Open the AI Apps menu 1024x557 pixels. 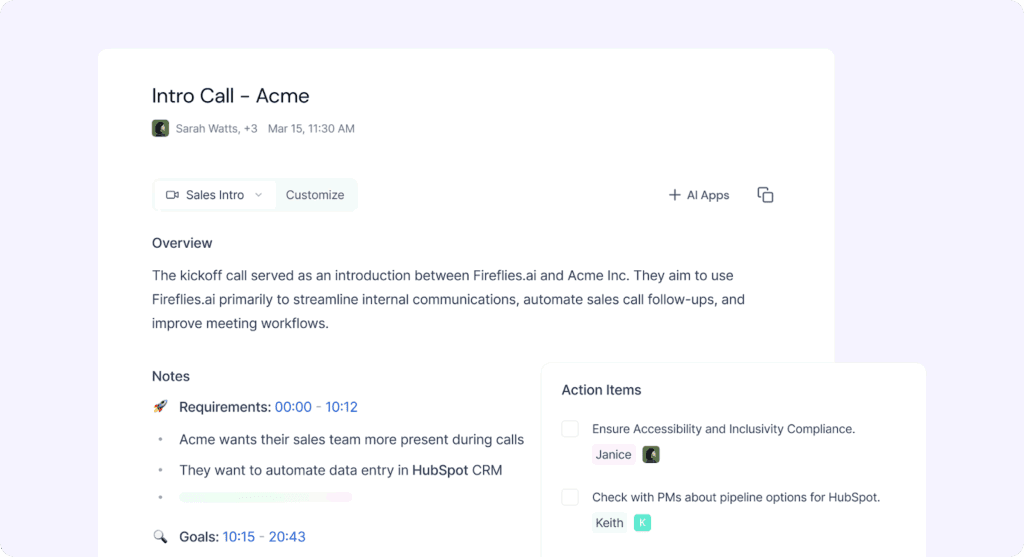707,195
